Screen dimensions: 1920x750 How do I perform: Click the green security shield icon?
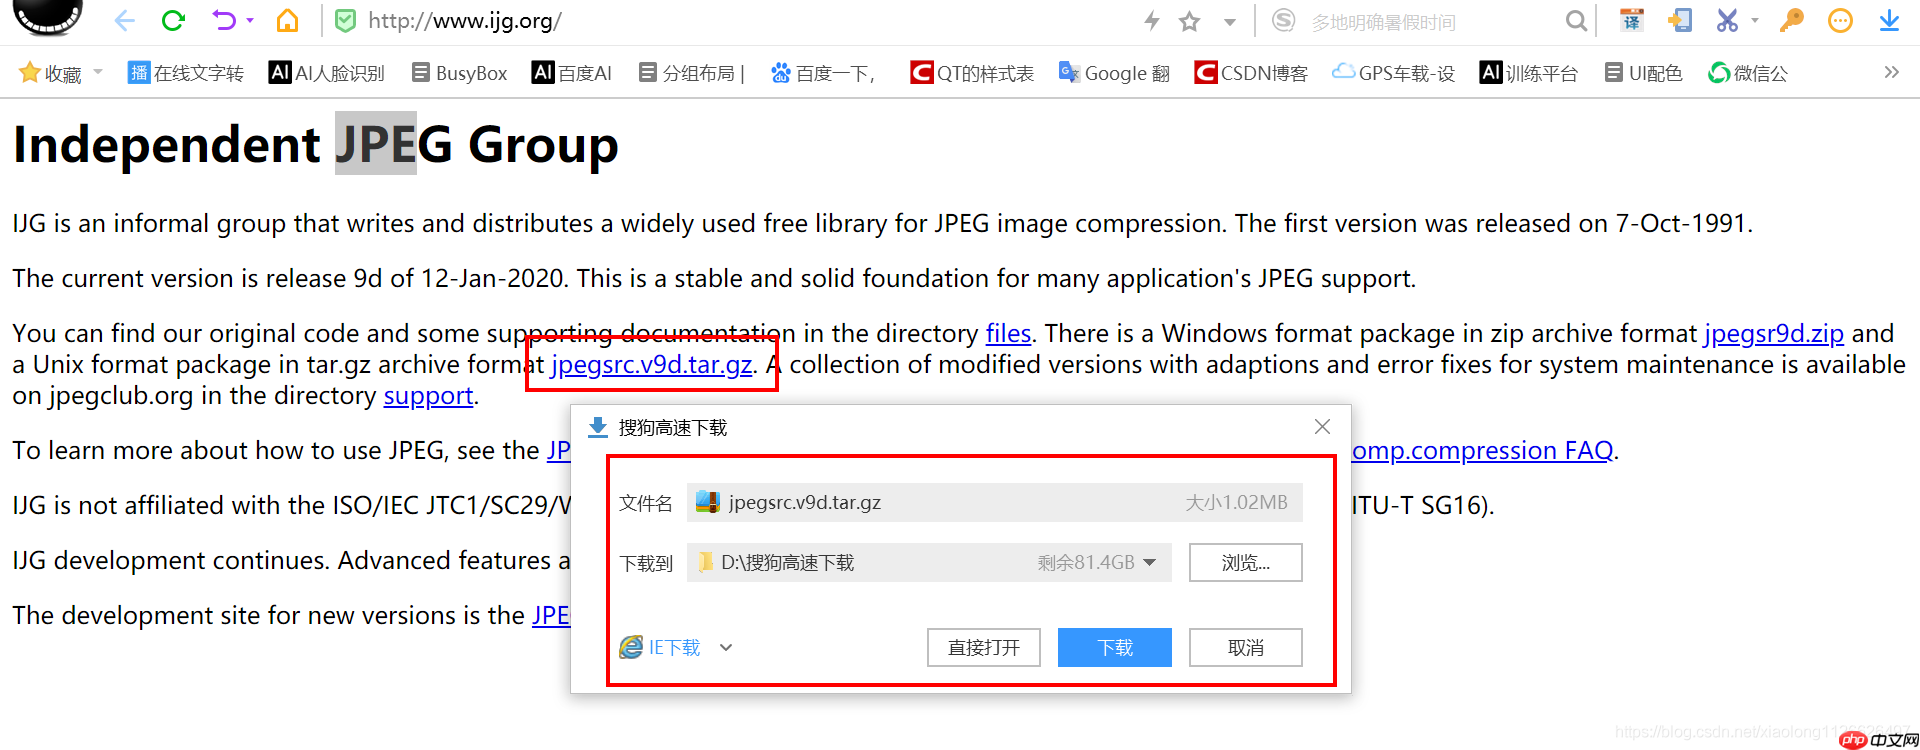[x=345, y=20]
